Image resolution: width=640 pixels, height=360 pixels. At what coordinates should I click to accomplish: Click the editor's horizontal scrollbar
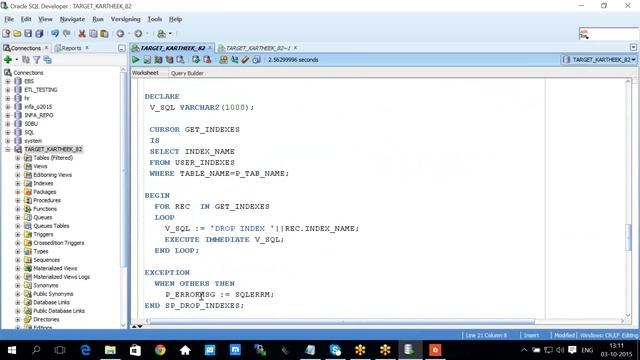[343, 322]
